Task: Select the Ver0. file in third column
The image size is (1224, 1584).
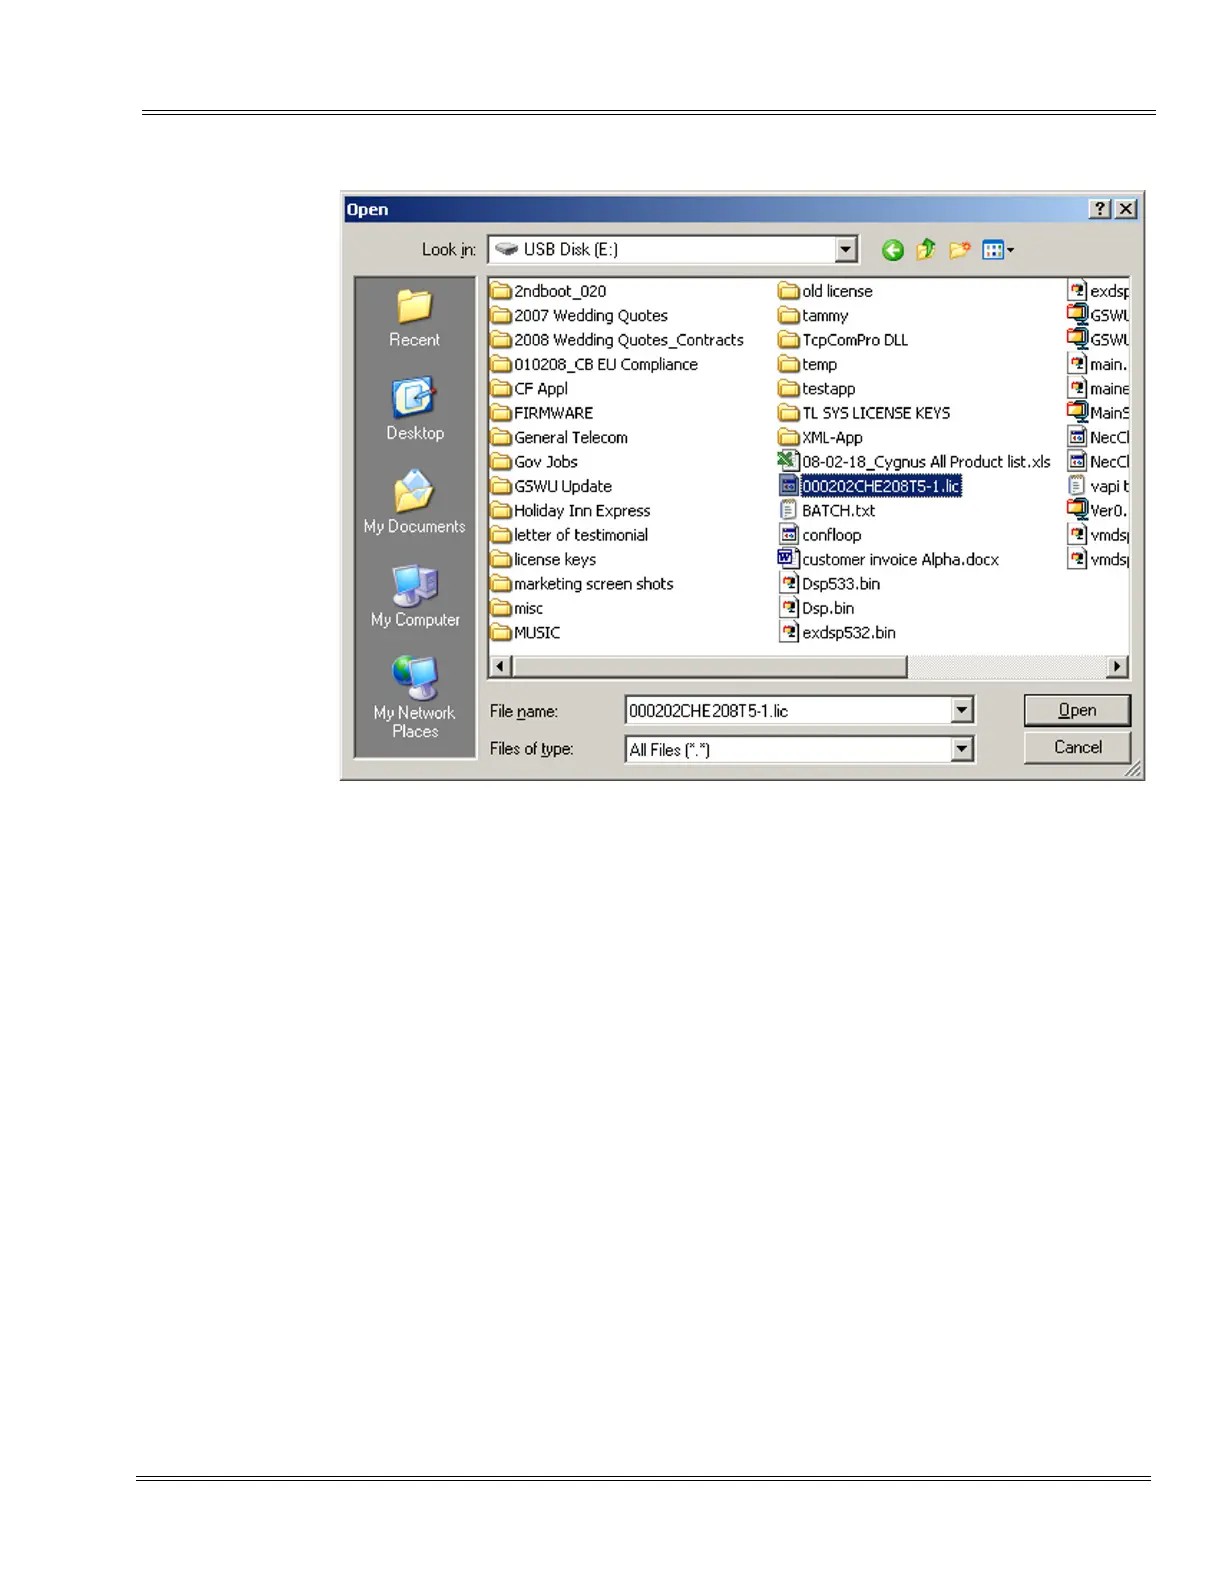Action: [1098, 511]
